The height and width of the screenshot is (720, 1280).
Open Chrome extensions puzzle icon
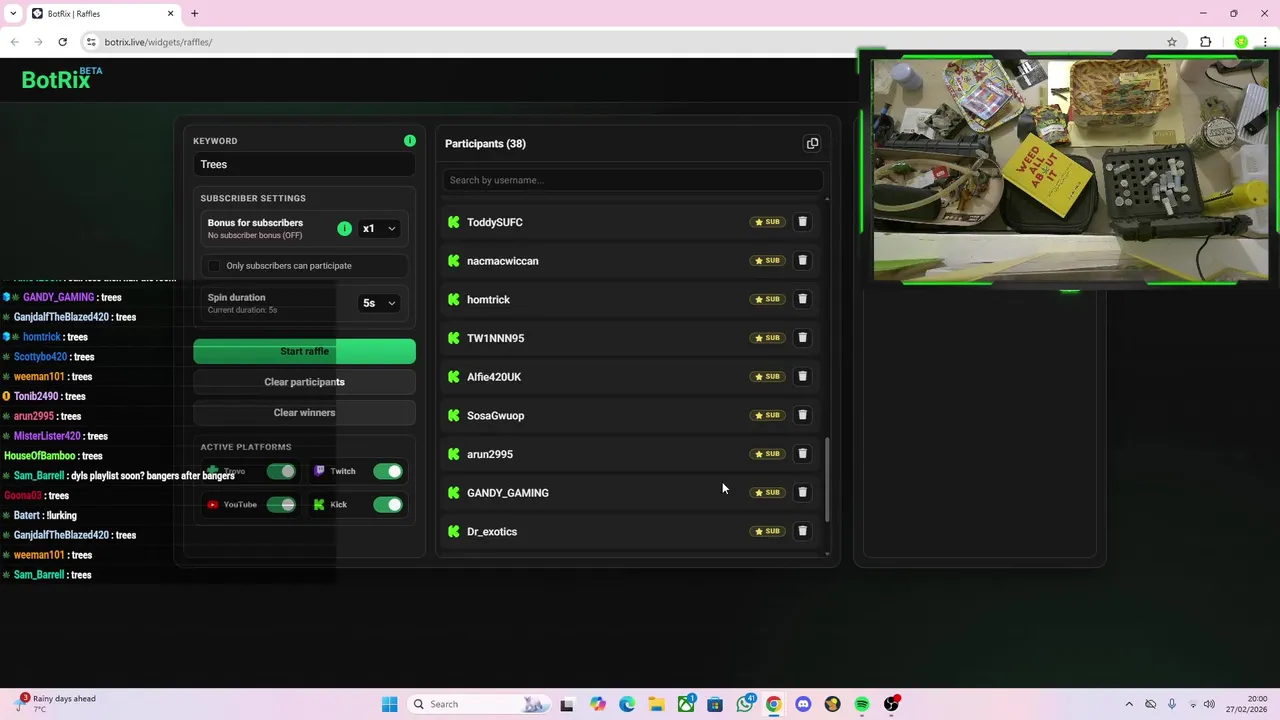tap(1205, 42)
